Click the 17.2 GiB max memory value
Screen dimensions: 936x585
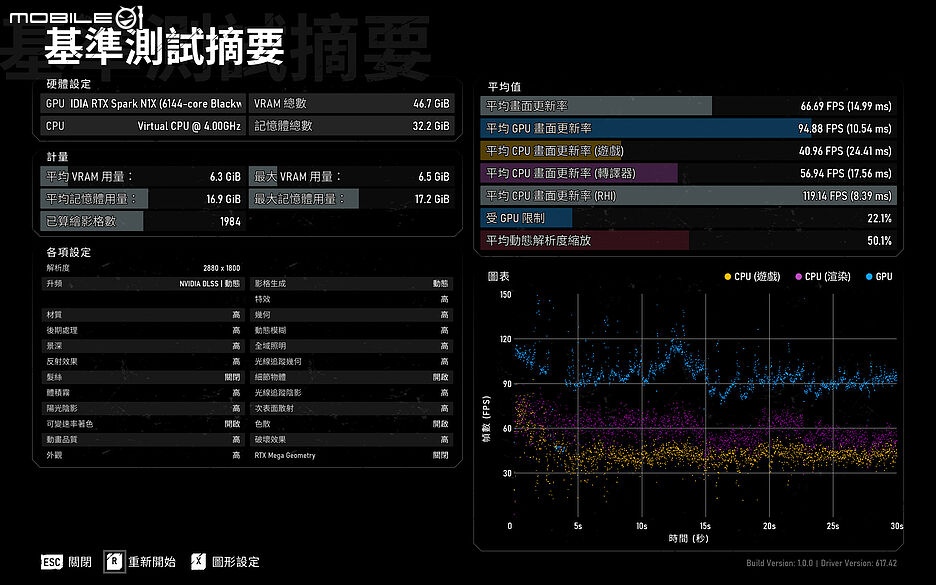coord(432,199)
